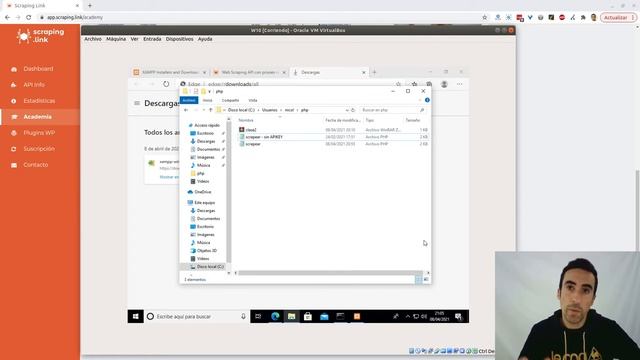Open Descargas under Acceso rápido

[206, 141]
